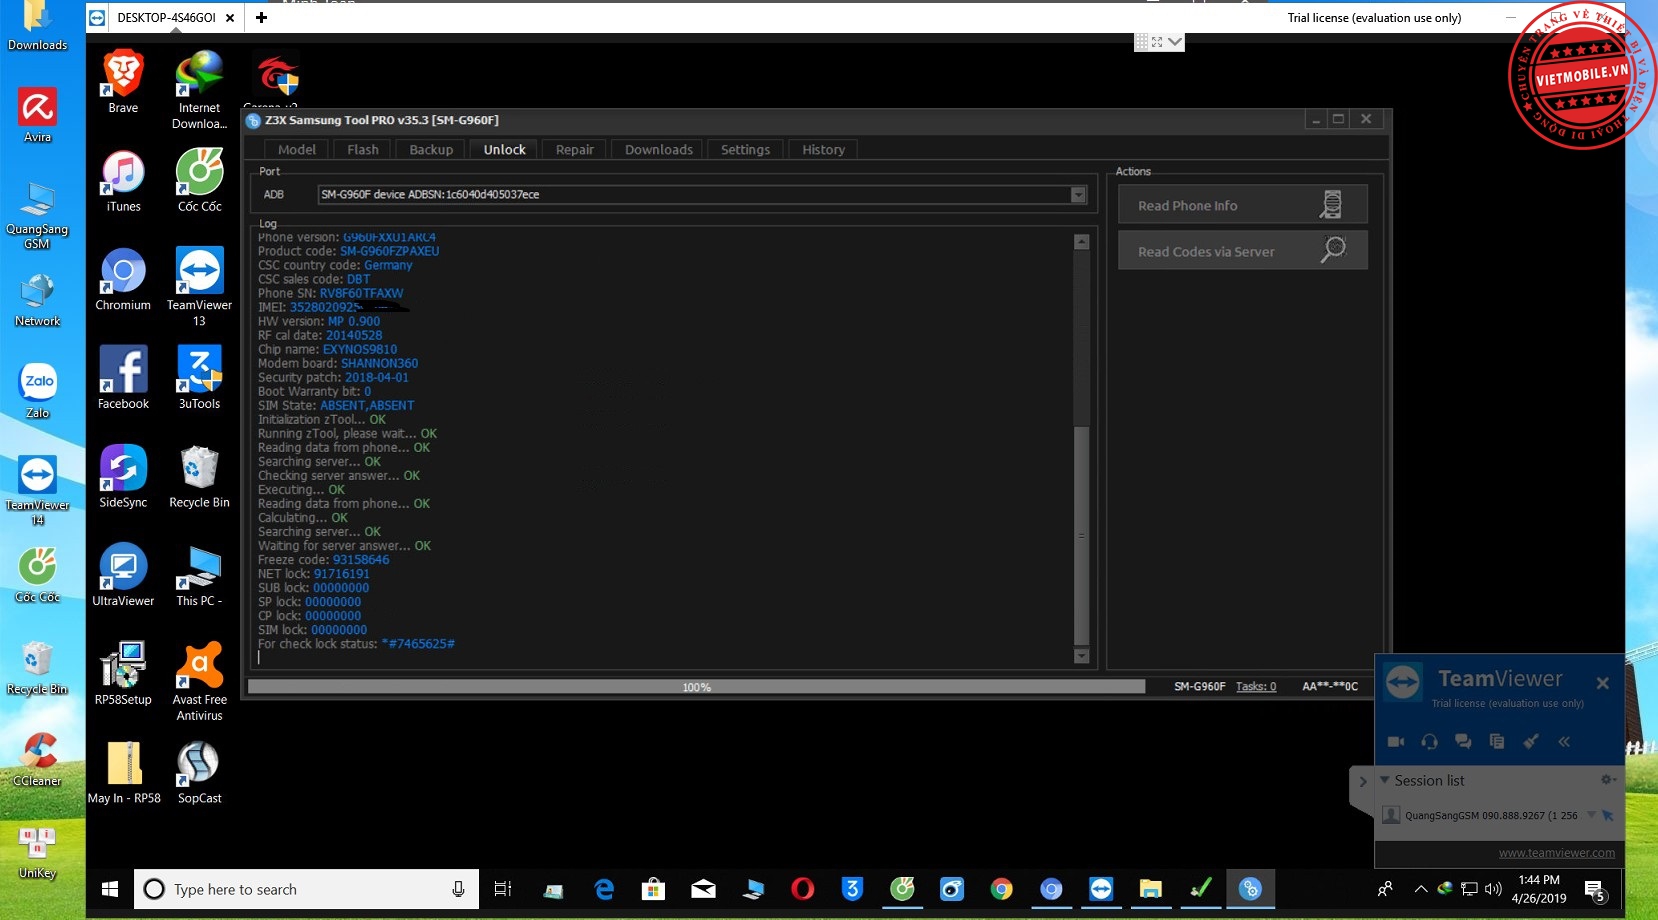Click TeamViewer headset audio icon
Viewport: 1658px width, 920px height.
[x=1429, y=741]
